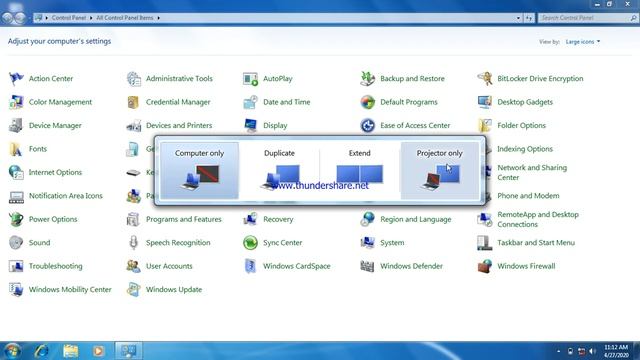Open Folder Options link

click(521, 125)
